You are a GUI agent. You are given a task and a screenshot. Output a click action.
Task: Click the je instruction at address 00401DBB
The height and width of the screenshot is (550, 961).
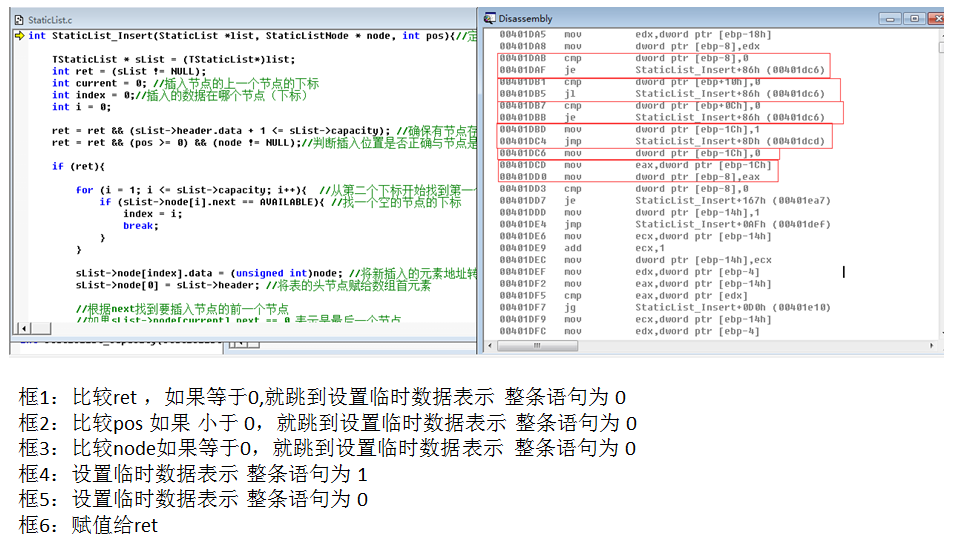(662, 117)
